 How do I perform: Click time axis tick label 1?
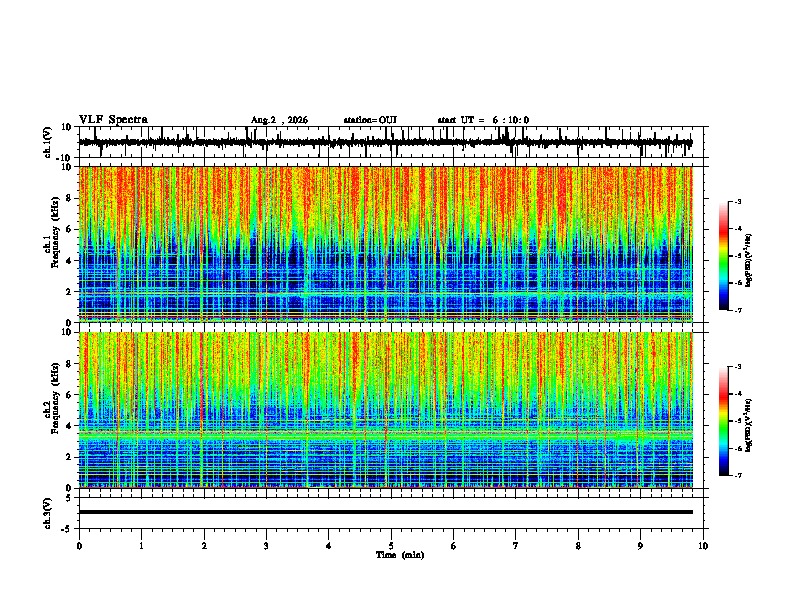point(141,546)
